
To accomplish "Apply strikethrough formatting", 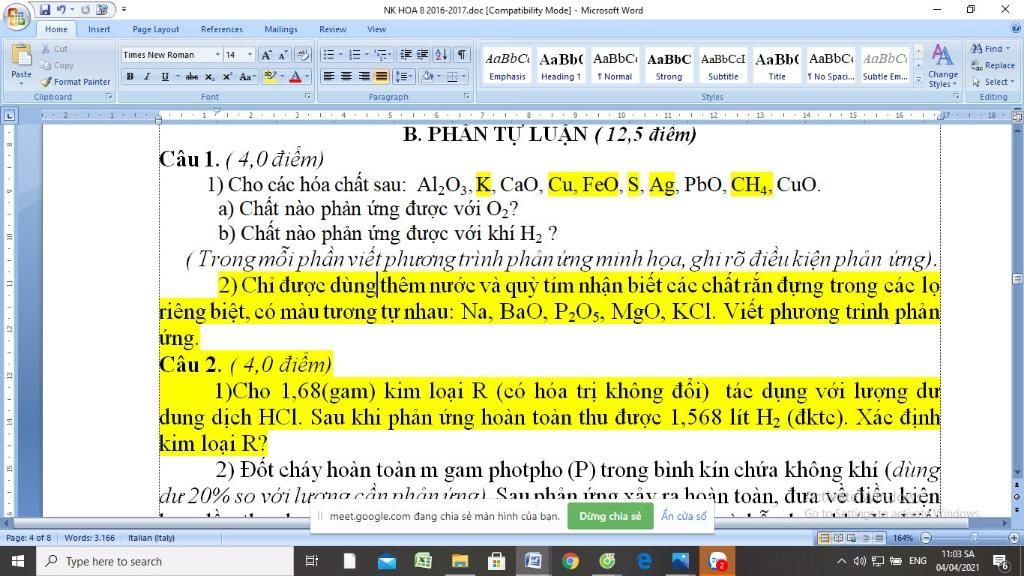I will (191, 76).
